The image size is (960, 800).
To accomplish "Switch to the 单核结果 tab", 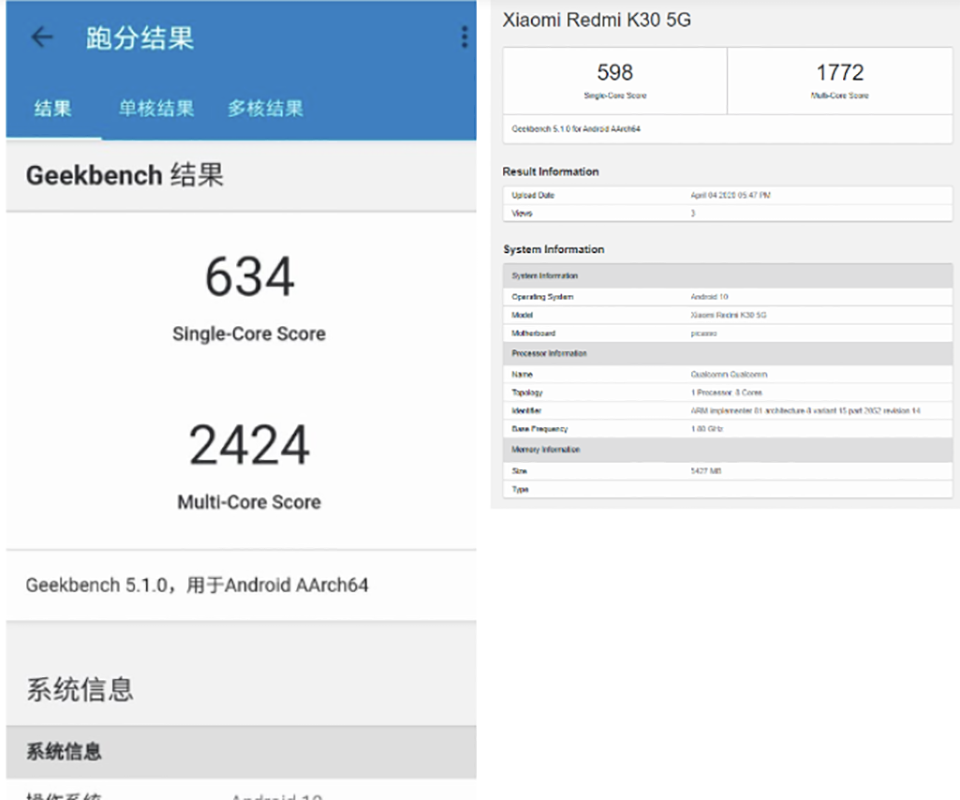I will coord(154,109).
